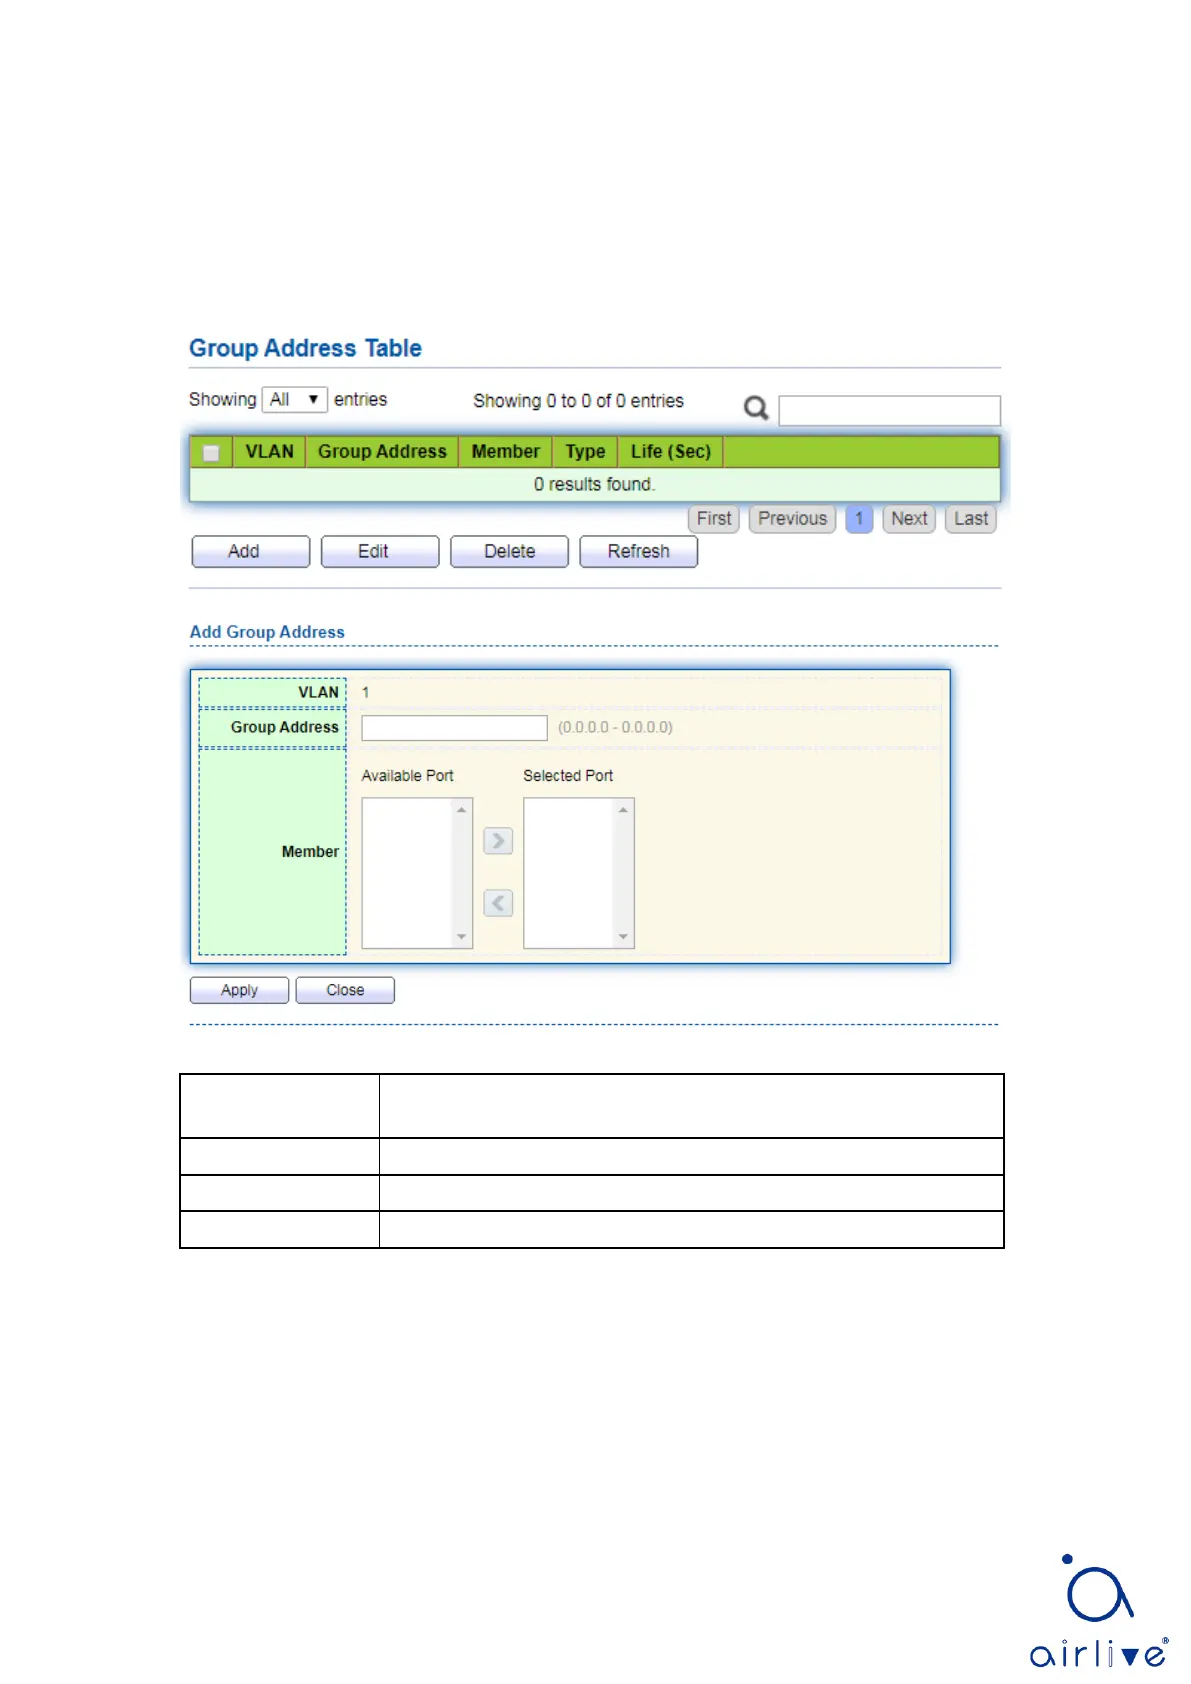Close the Add Group Address form
This screenshot has width=1191, height=1684.
point(345,990)
